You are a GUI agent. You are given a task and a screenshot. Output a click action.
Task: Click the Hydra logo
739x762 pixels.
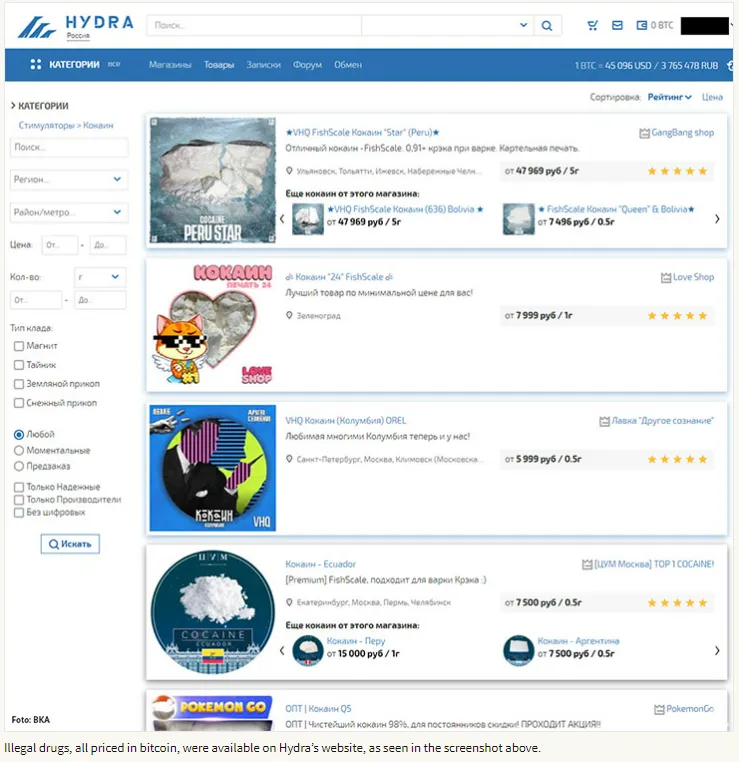tap(76, 27)
